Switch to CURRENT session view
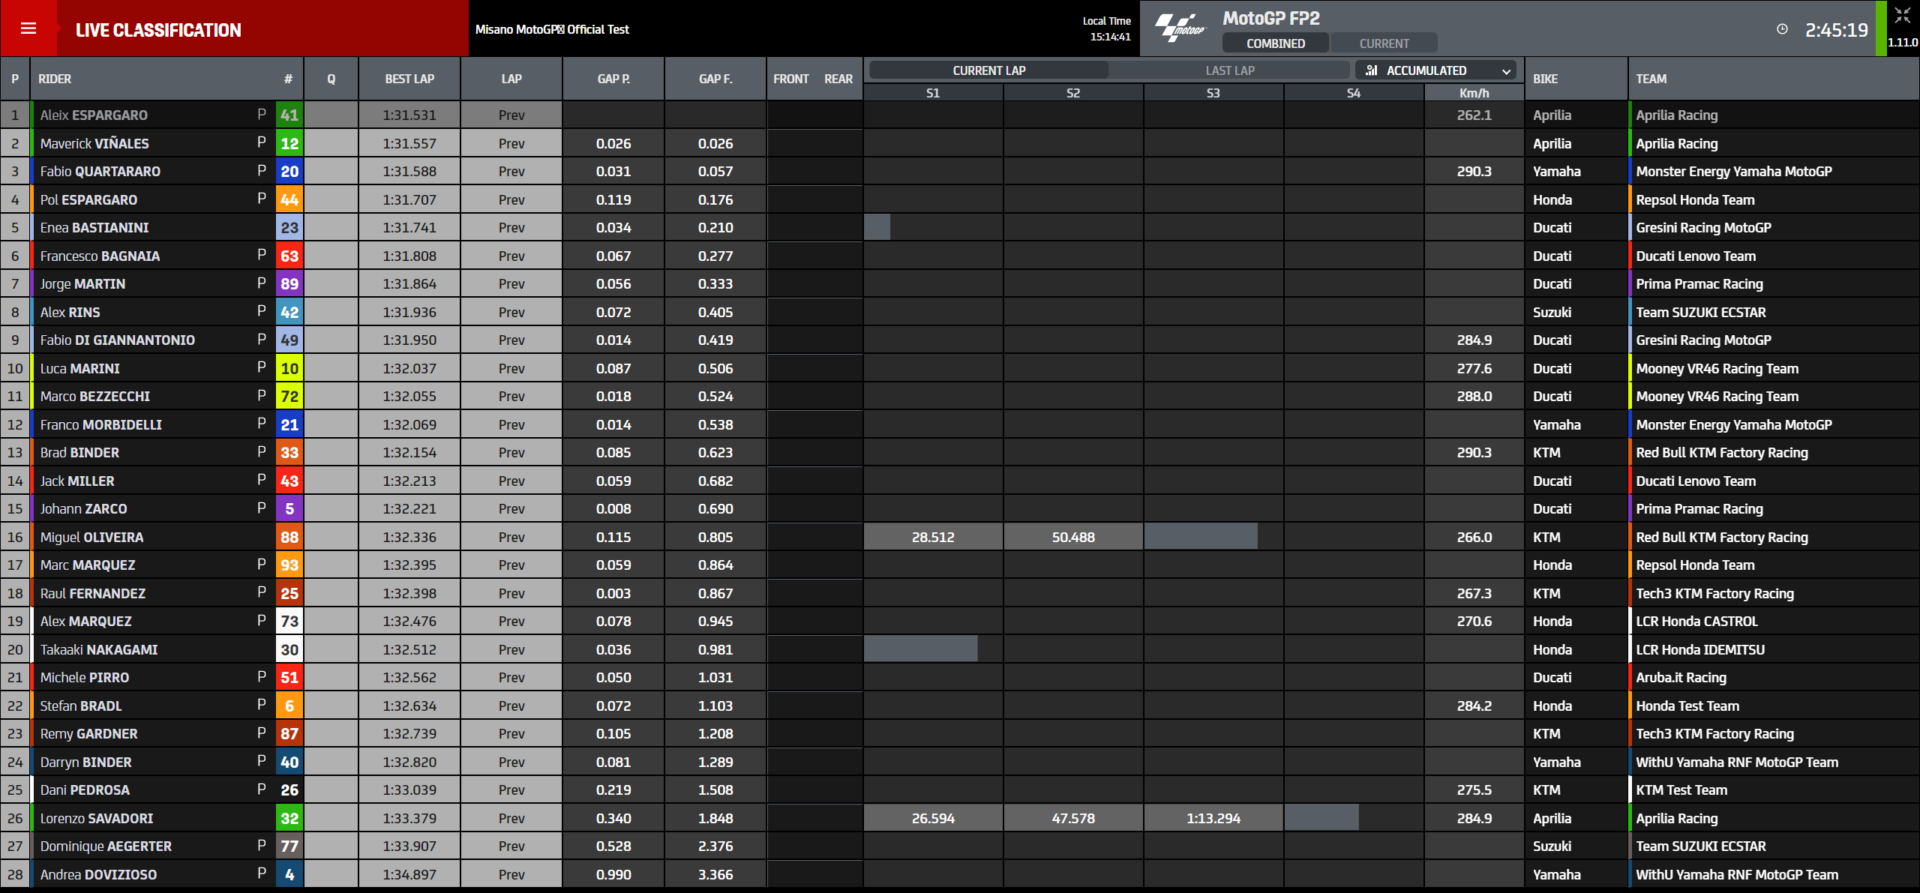This screenshot has width=1920, height=893. tap(1384, 43)
